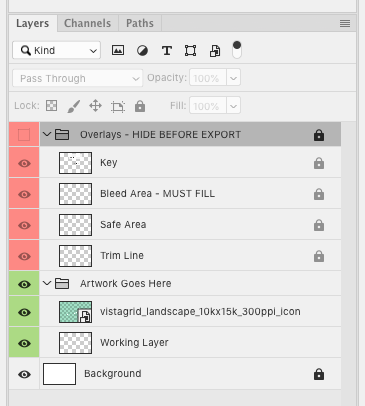Click the Overlays group folder icon
Image resolution: width=365 pixels, height=406 pixels.
click(62, 135)
